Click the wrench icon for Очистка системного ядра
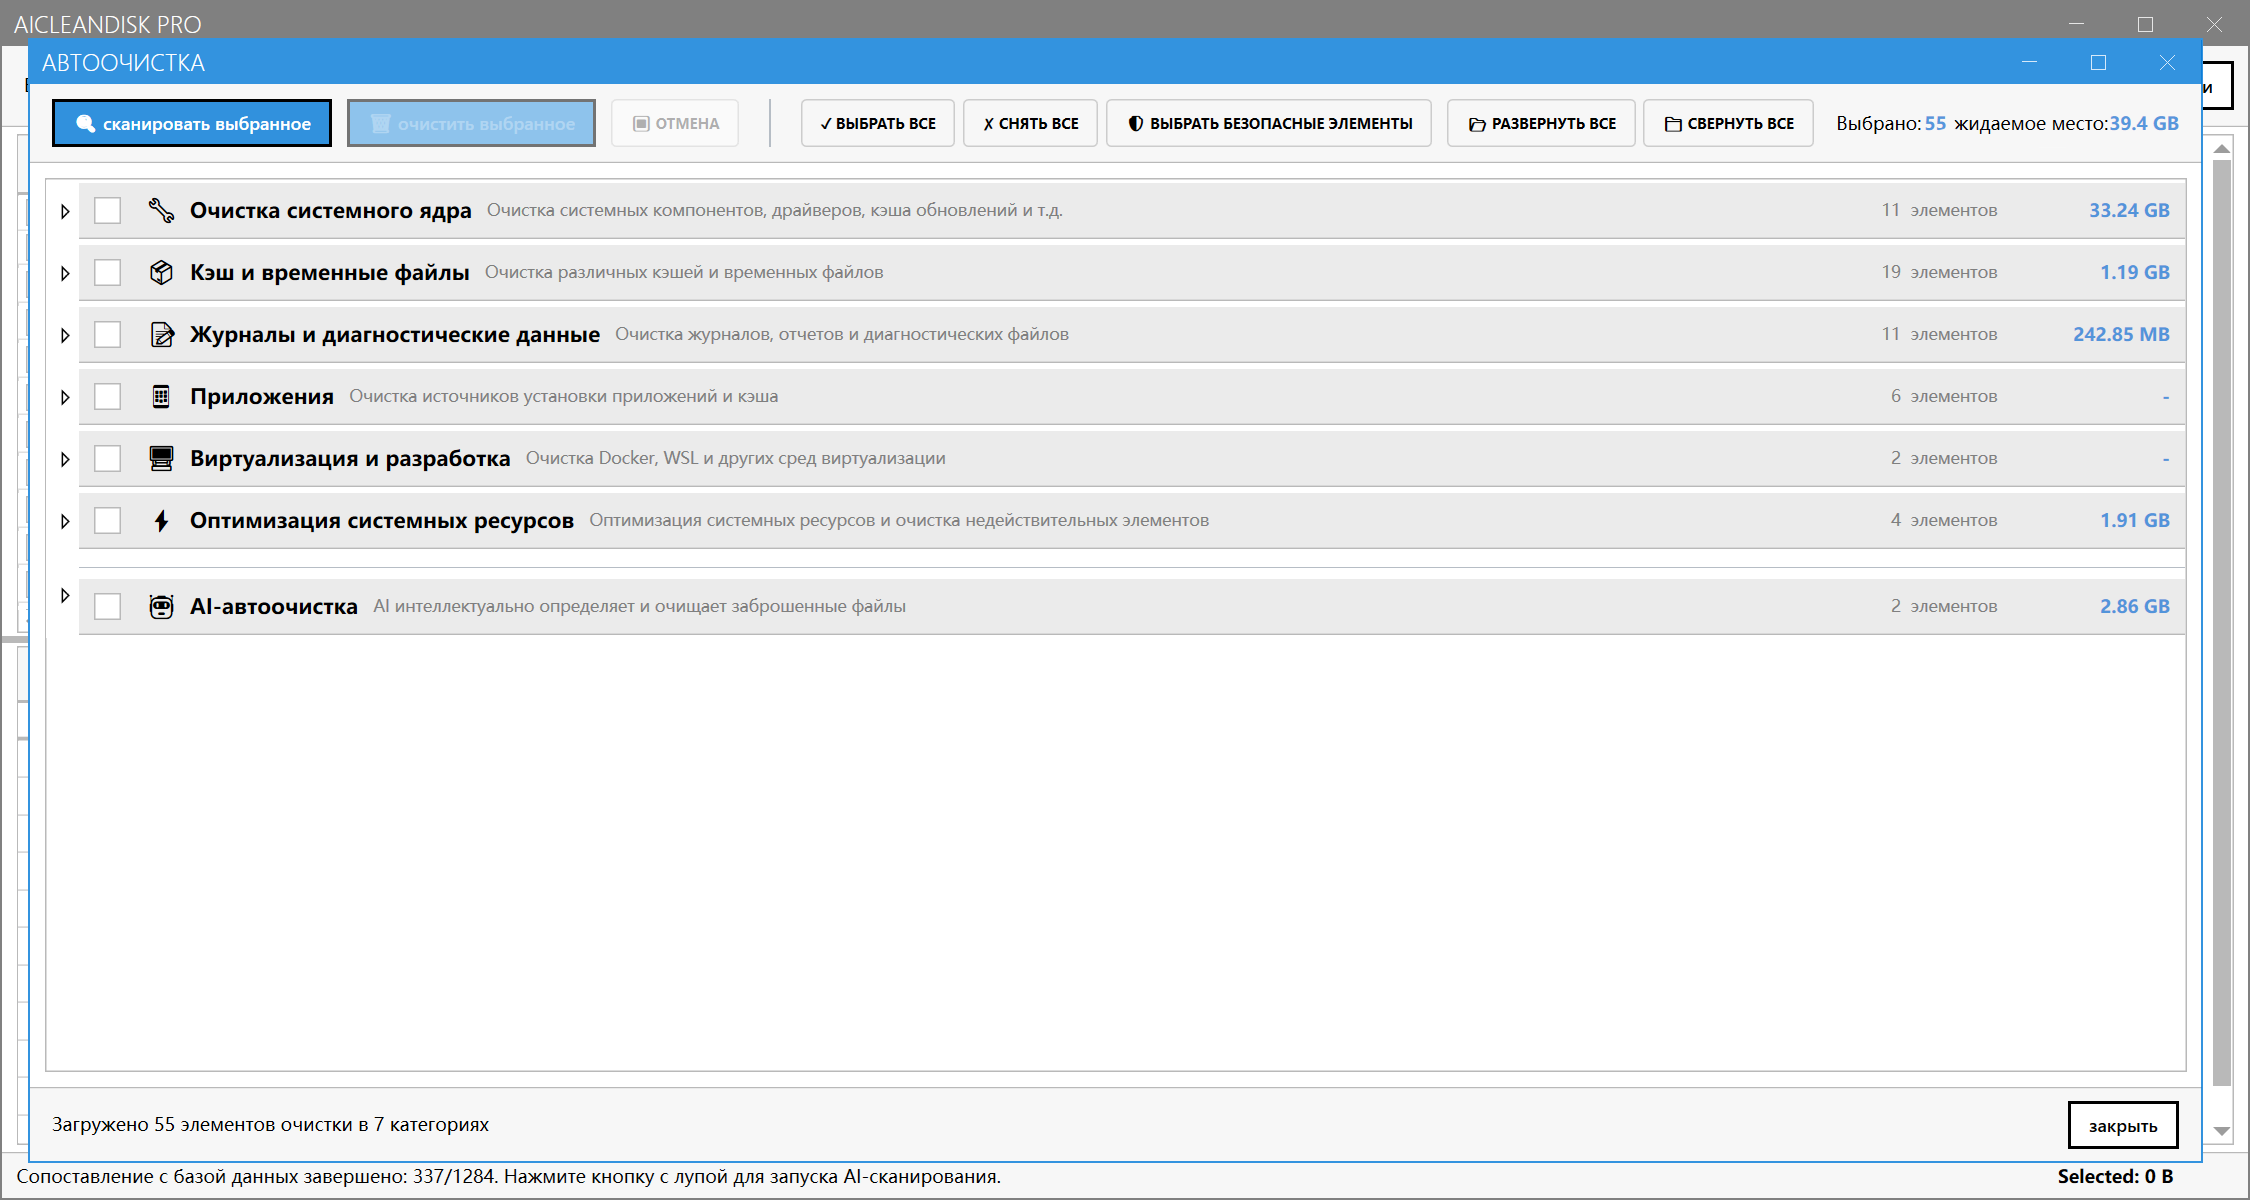This screenshot has height=1200, width=2250. click(x=161, y=210)
